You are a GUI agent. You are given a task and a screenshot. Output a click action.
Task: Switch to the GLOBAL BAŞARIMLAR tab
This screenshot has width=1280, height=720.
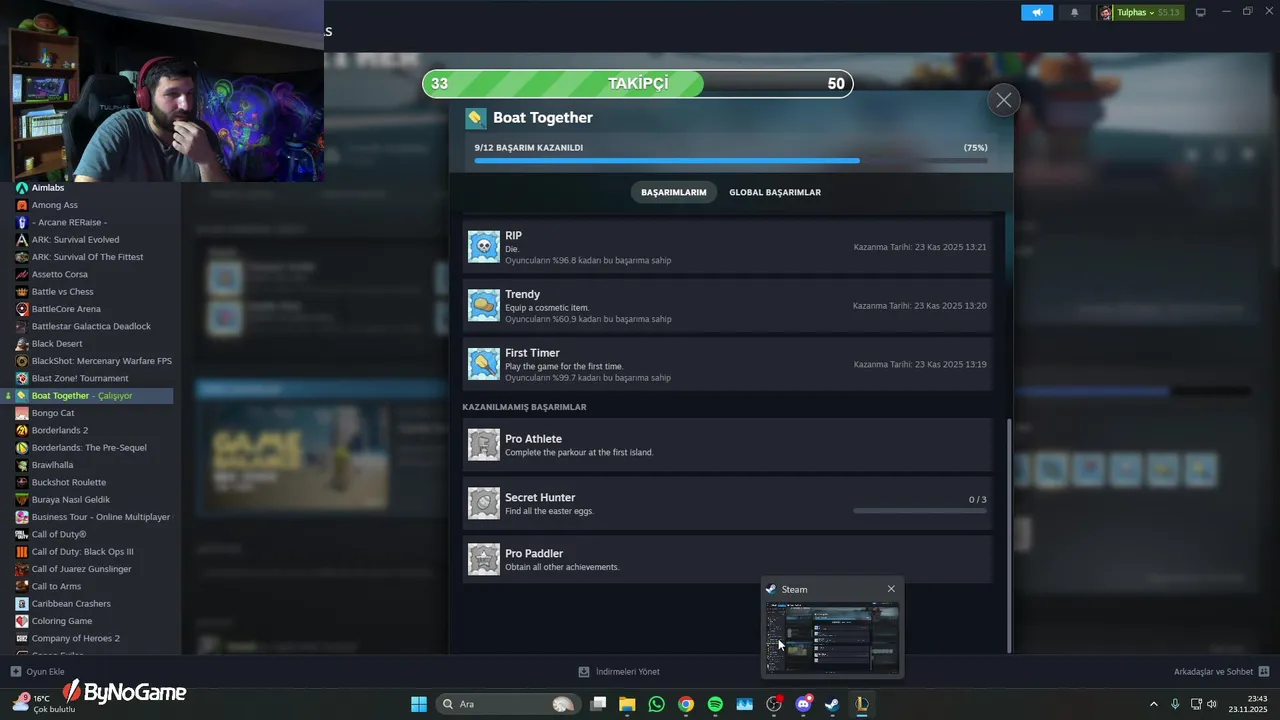coord(775,192)
